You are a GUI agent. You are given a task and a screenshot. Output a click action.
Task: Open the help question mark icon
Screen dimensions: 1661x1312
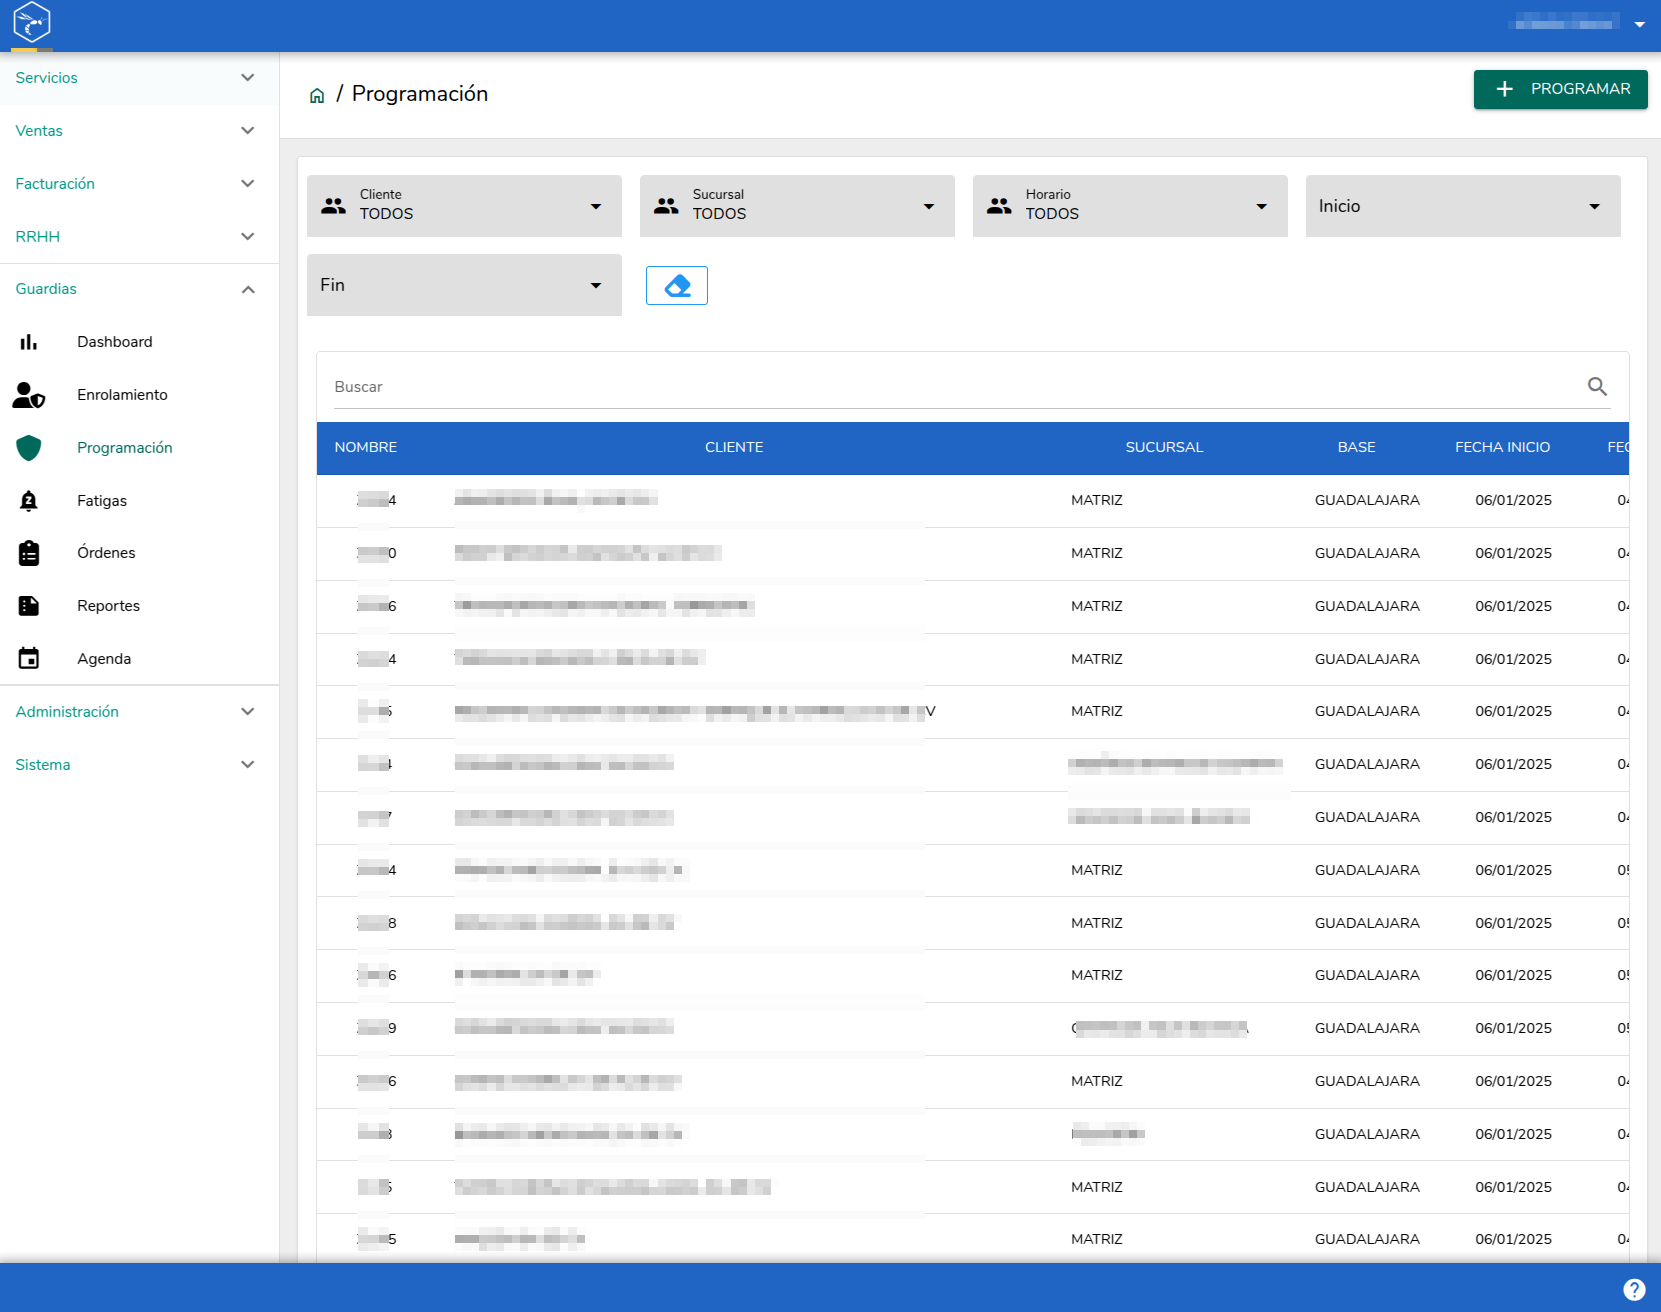pos(1634,1290)
